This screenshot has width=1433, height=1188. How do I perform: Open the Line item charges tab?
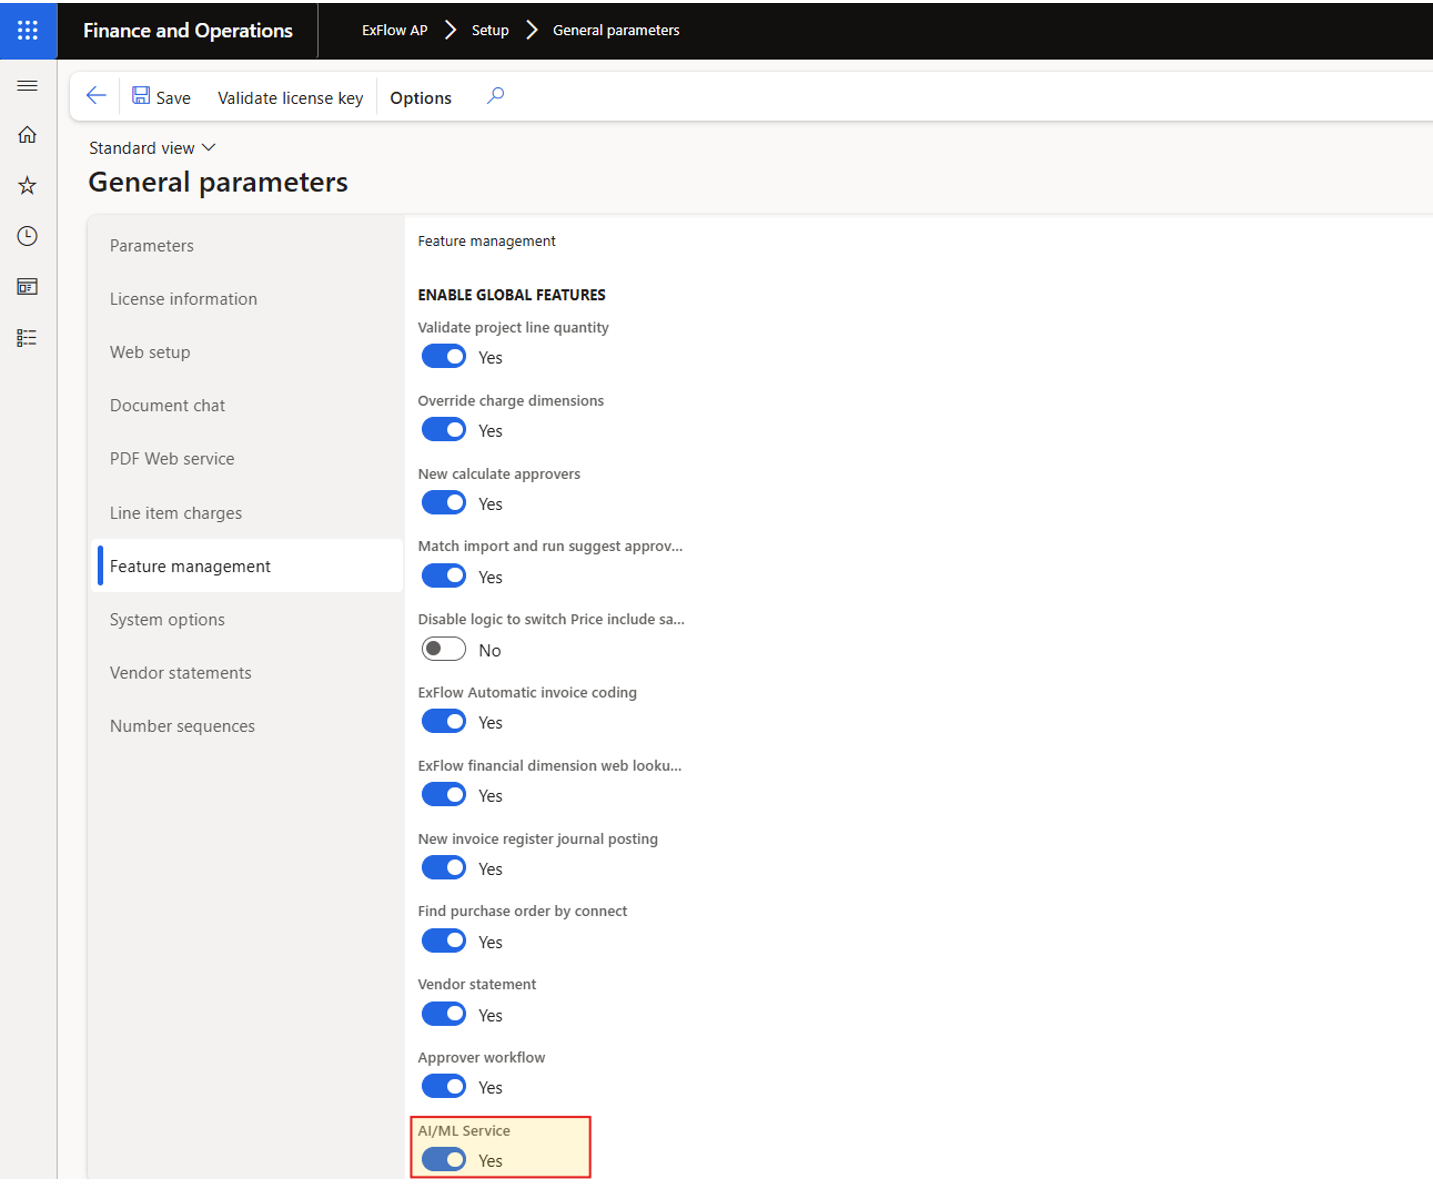[246, 513]
